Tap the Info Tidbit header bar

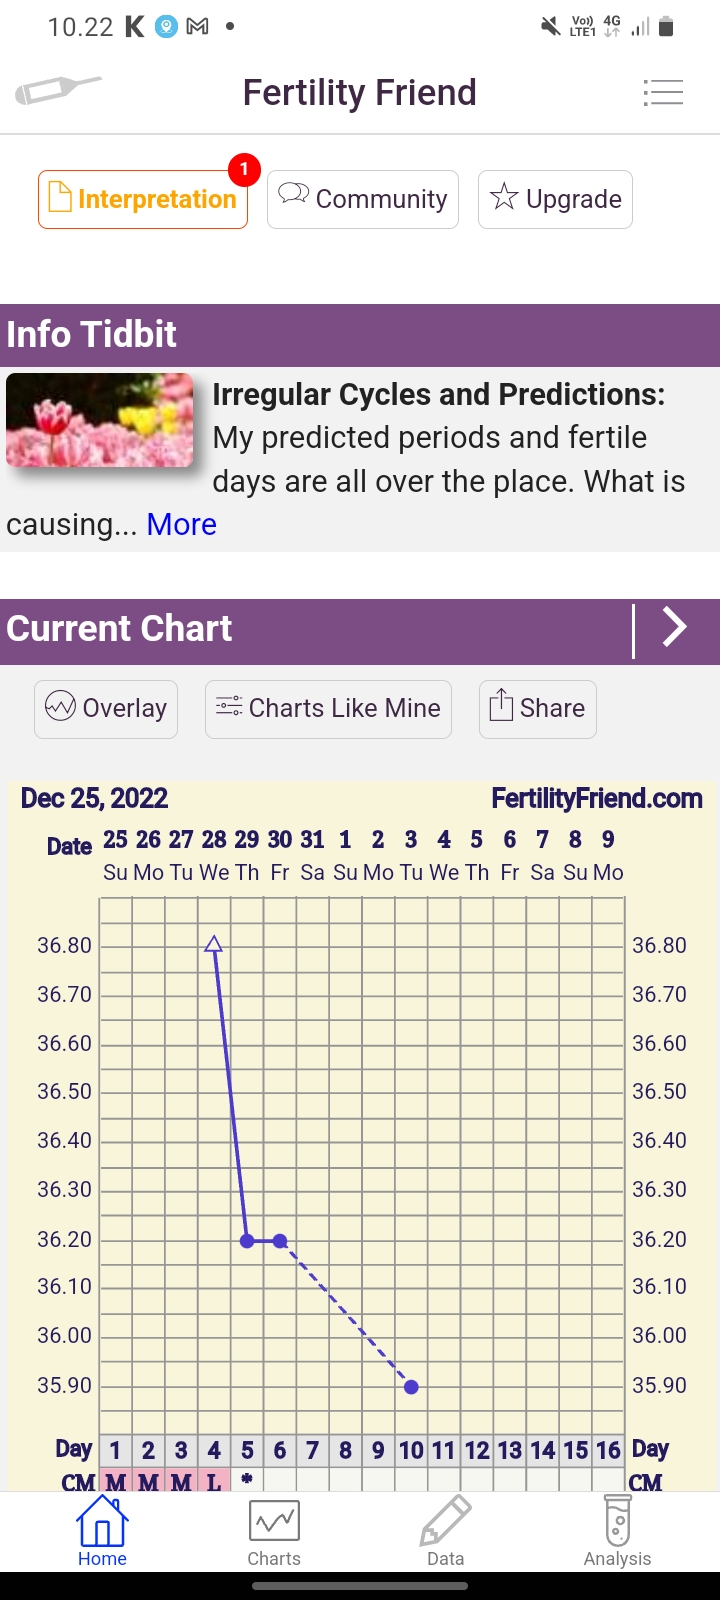360,335
